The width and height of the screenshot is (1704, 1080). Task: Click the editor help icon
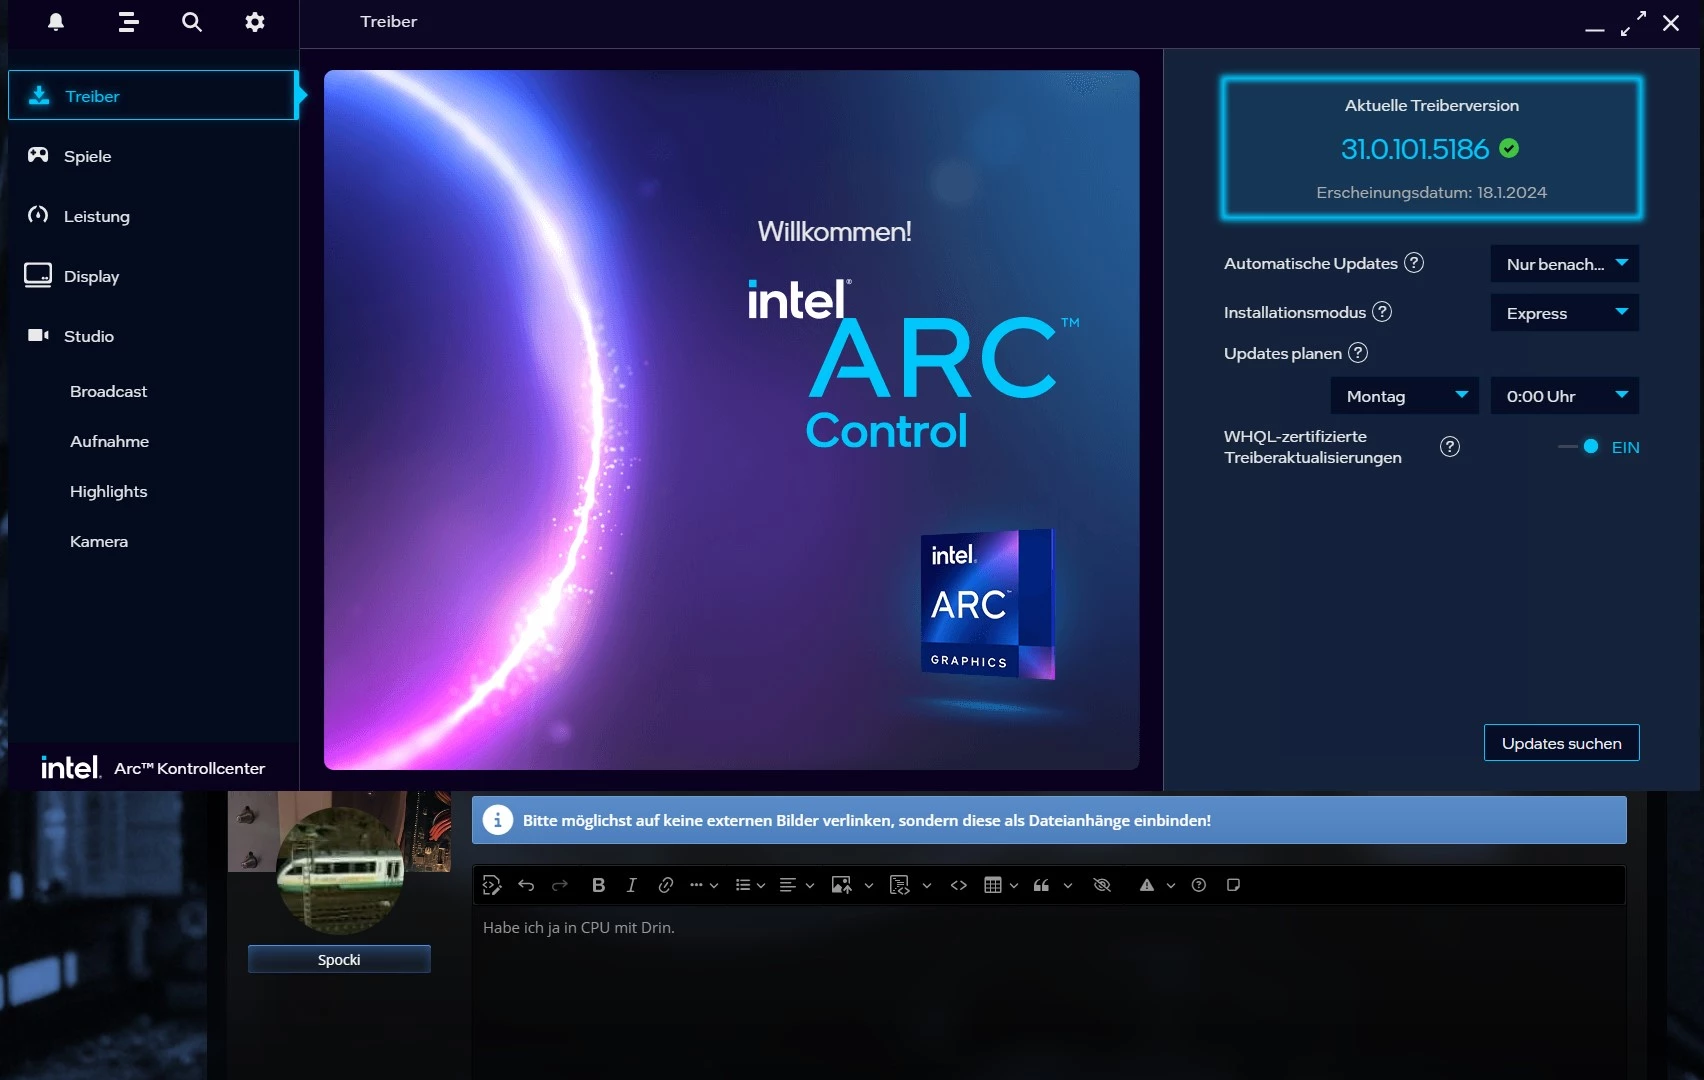coord(1199,885)
